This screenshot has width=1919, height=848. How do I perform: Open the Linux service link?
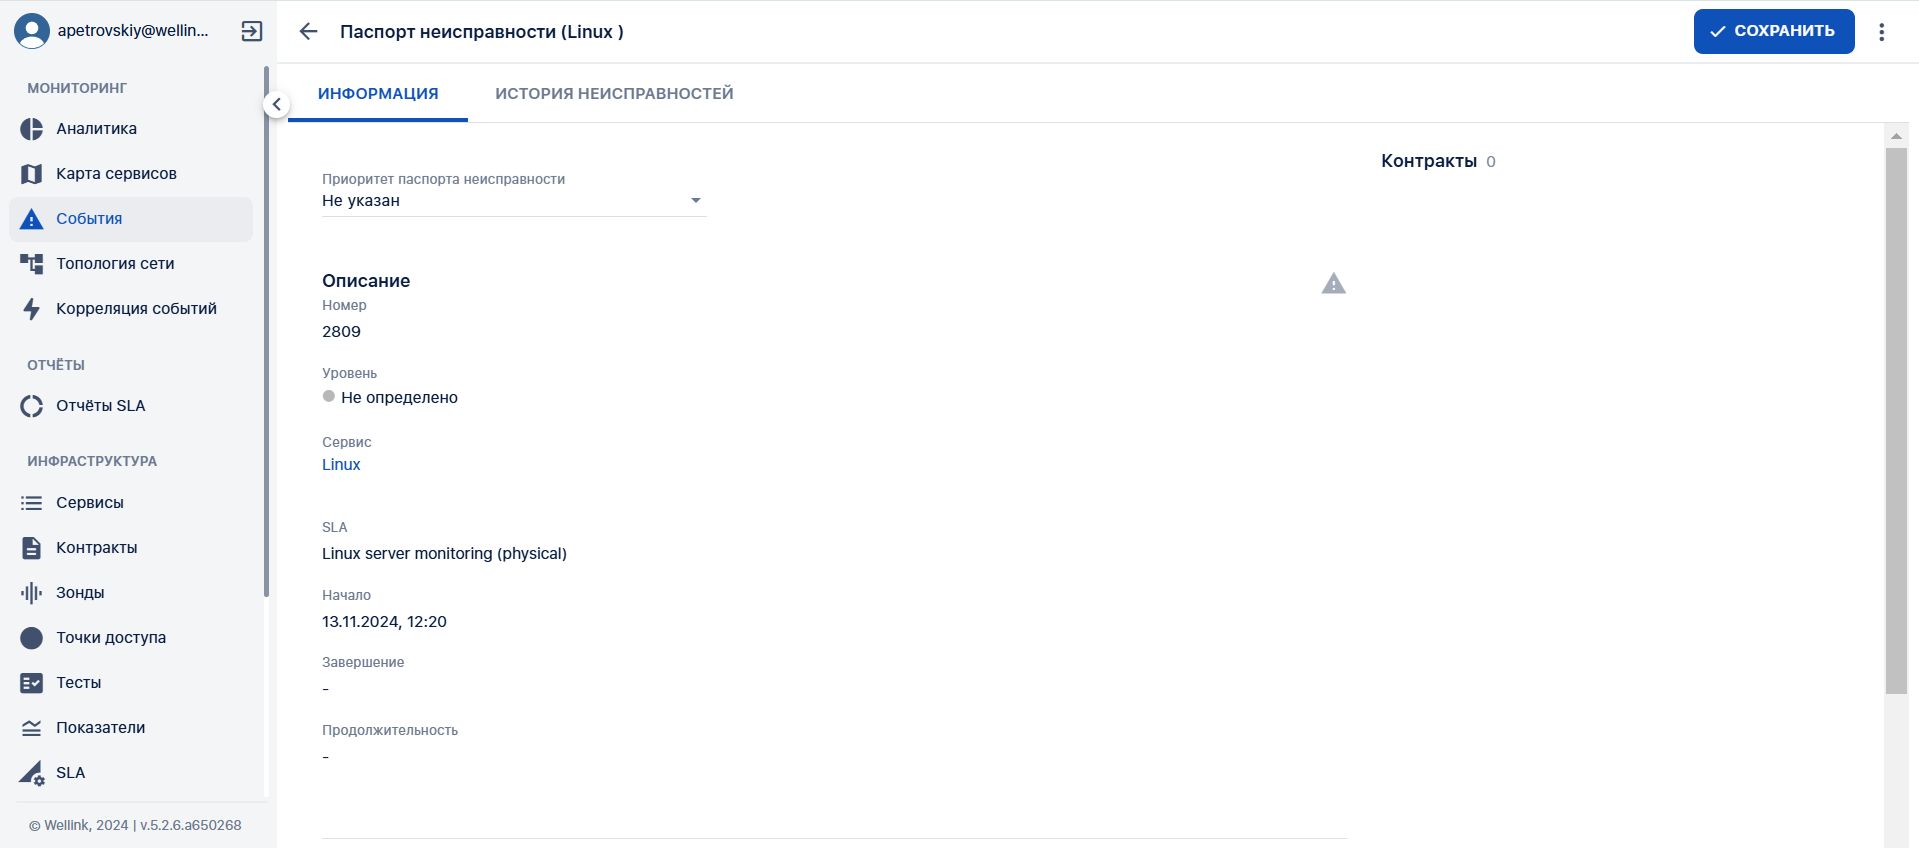pyautogui.click(x=341, y=465)
